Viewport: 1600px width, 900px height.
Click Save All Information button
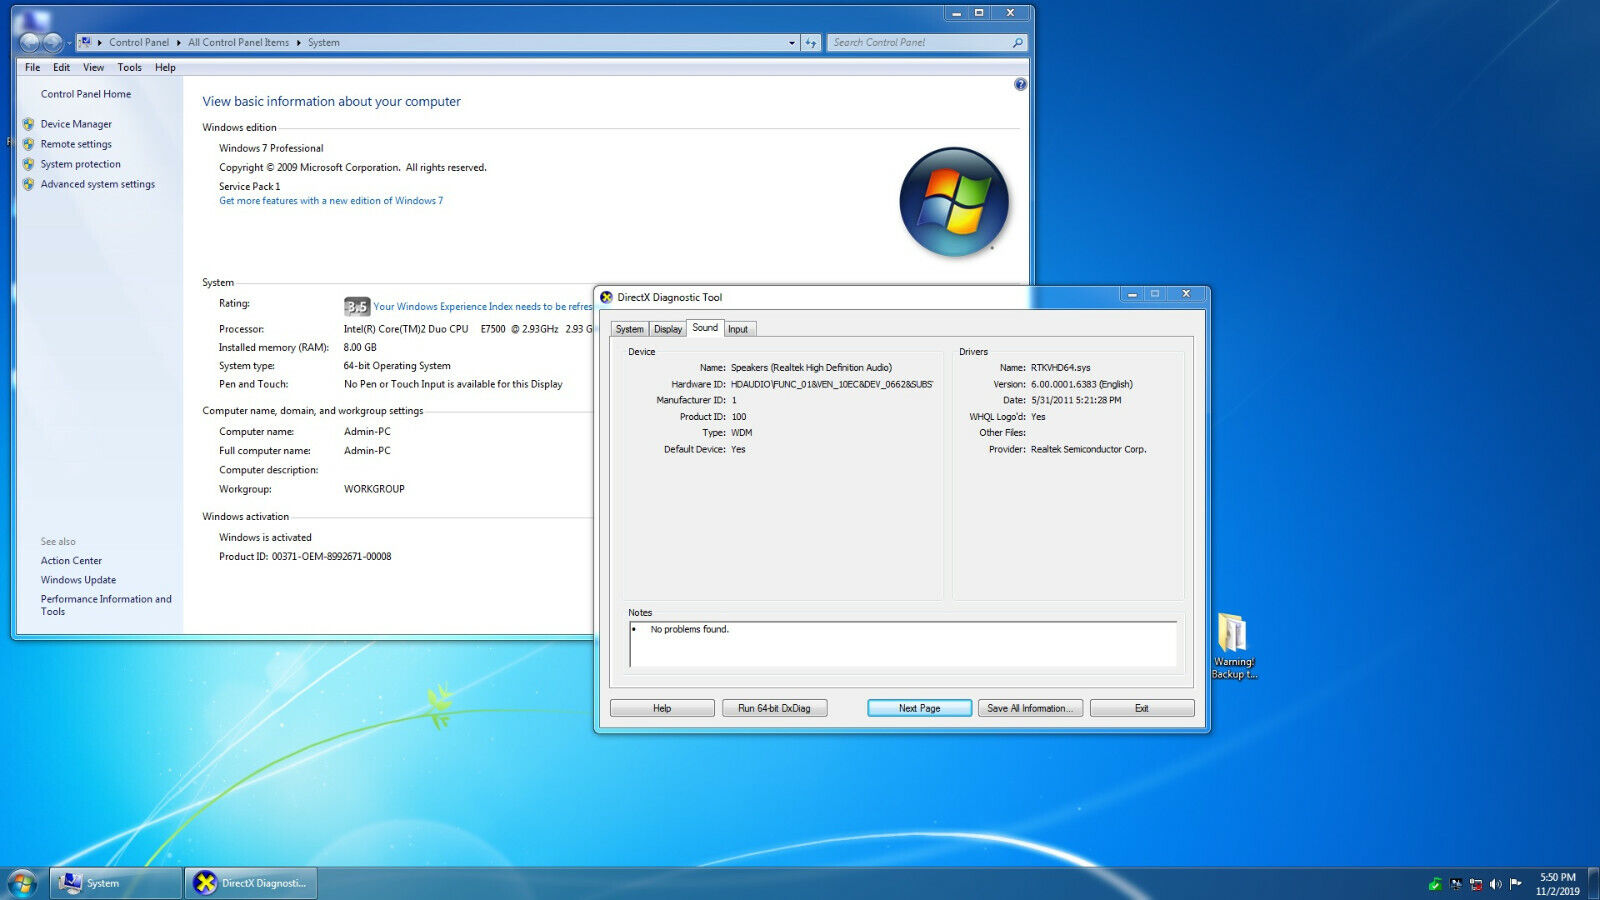coord(1030,708)
